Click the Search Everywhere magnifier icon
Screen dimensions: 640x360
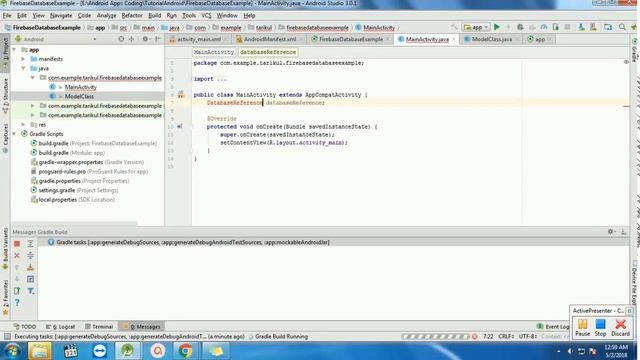[x=622, y=27]
